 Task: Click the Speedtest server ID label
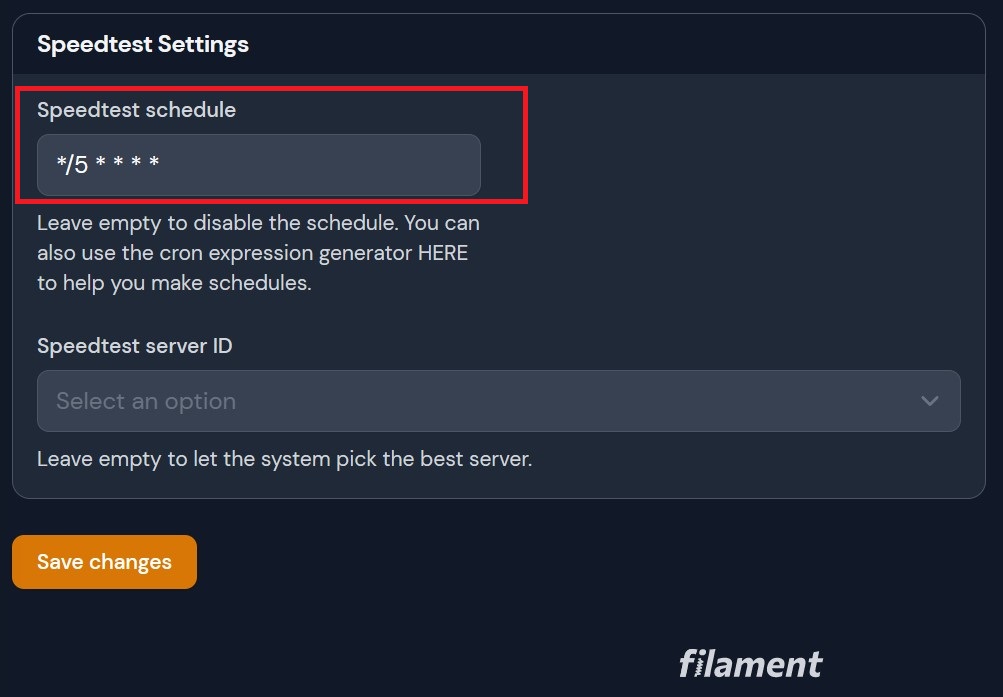click(134, 346)
